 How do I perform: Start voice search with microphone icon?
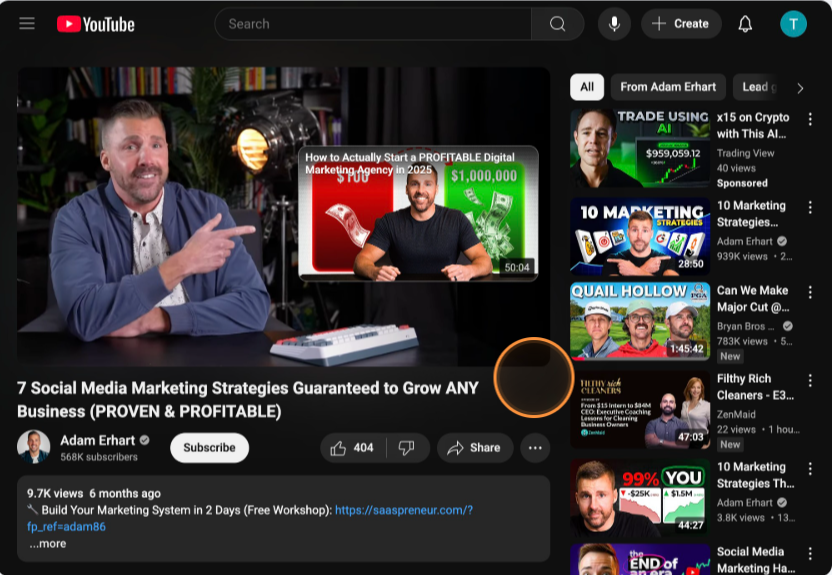[x=613, y=24]
